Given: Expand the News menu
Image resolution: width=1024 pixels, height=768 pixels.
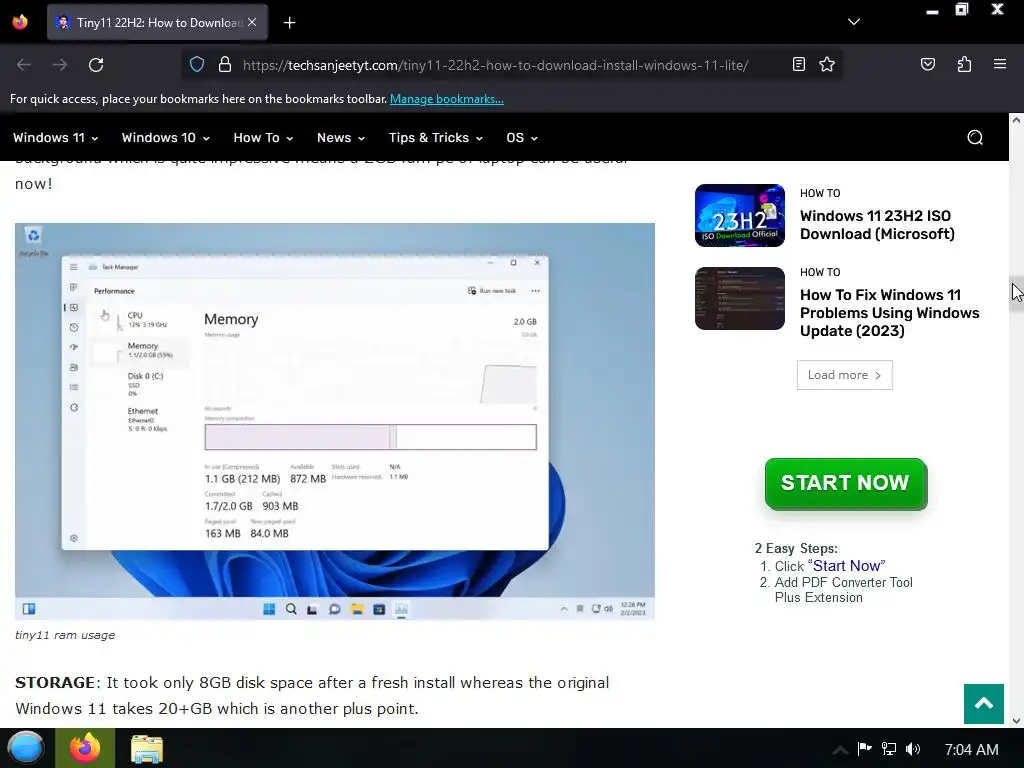Looking at the screenshot, I should 341,138.
